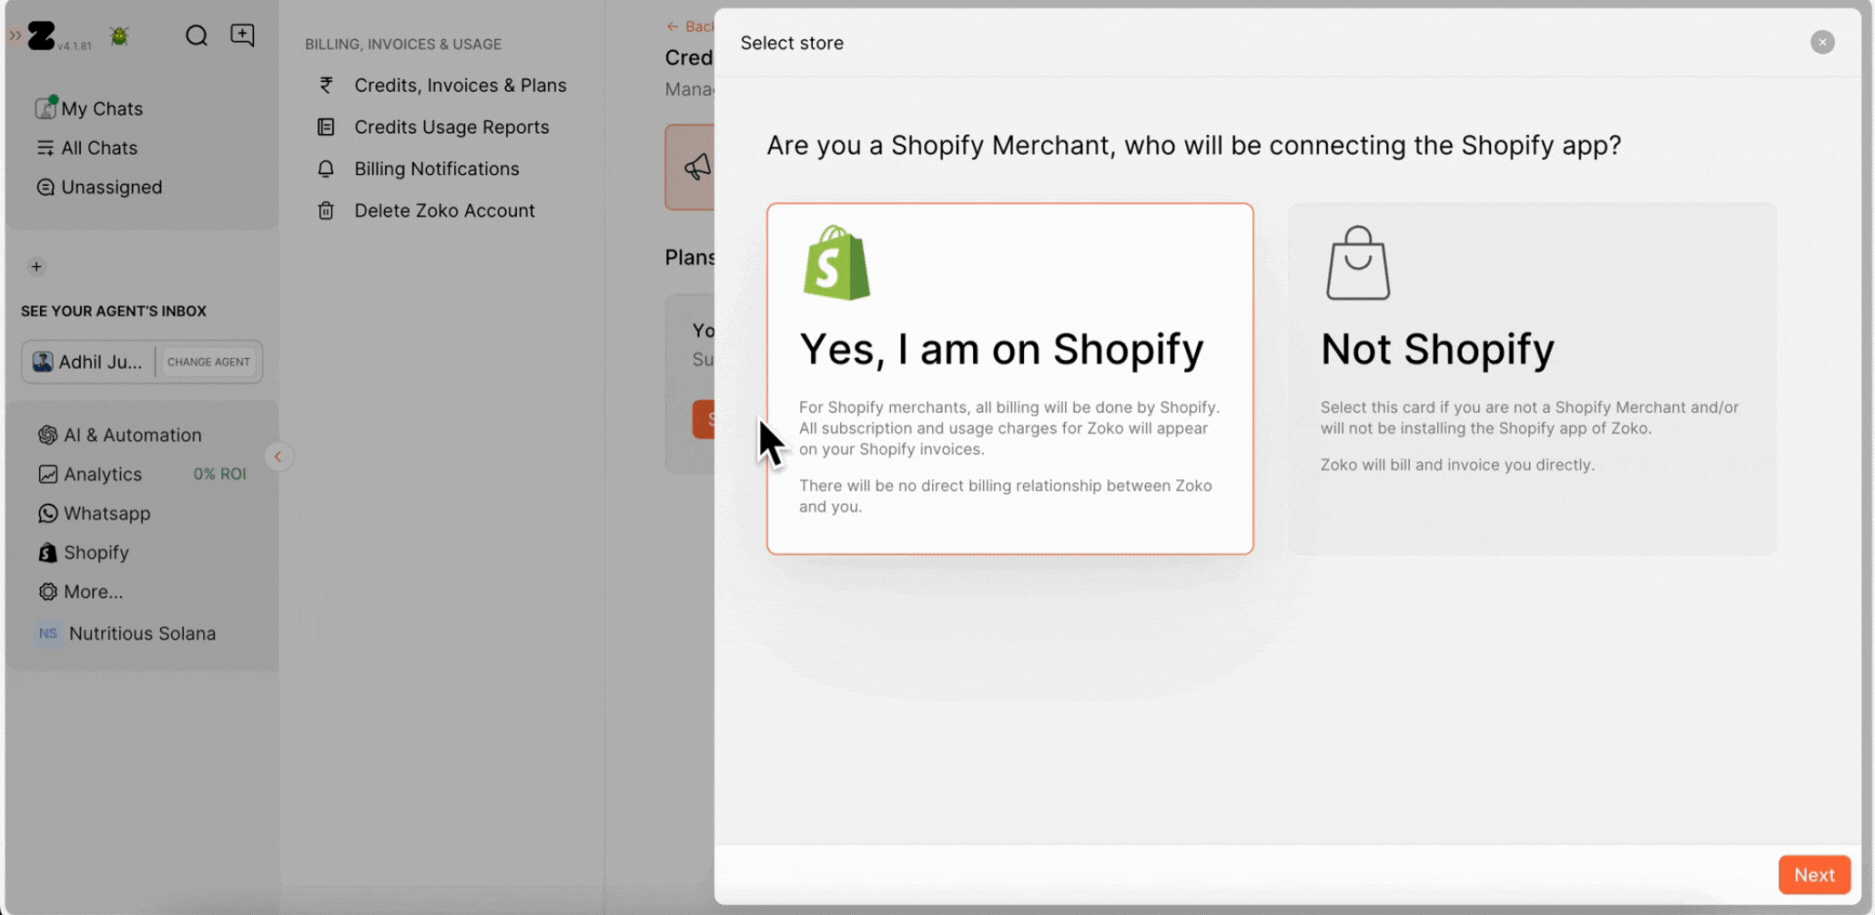The width and height of the screenshot is (1875, 915).
Task: Click the bell icon beside Billing Notifications
Action: point(326,169)
